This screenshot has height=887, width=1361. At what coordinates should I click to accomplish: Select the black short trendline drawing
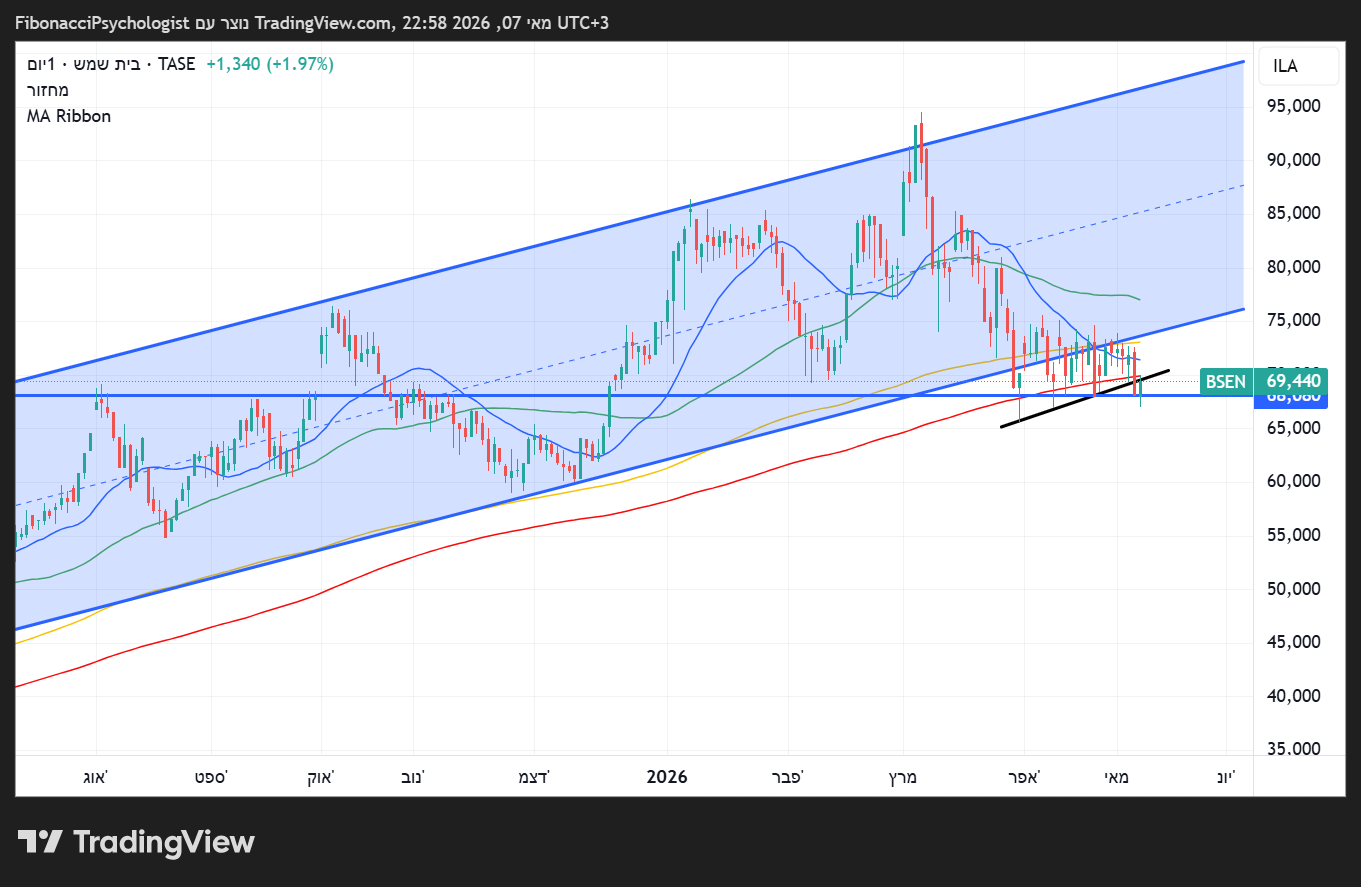click(x=1085, y=400)
